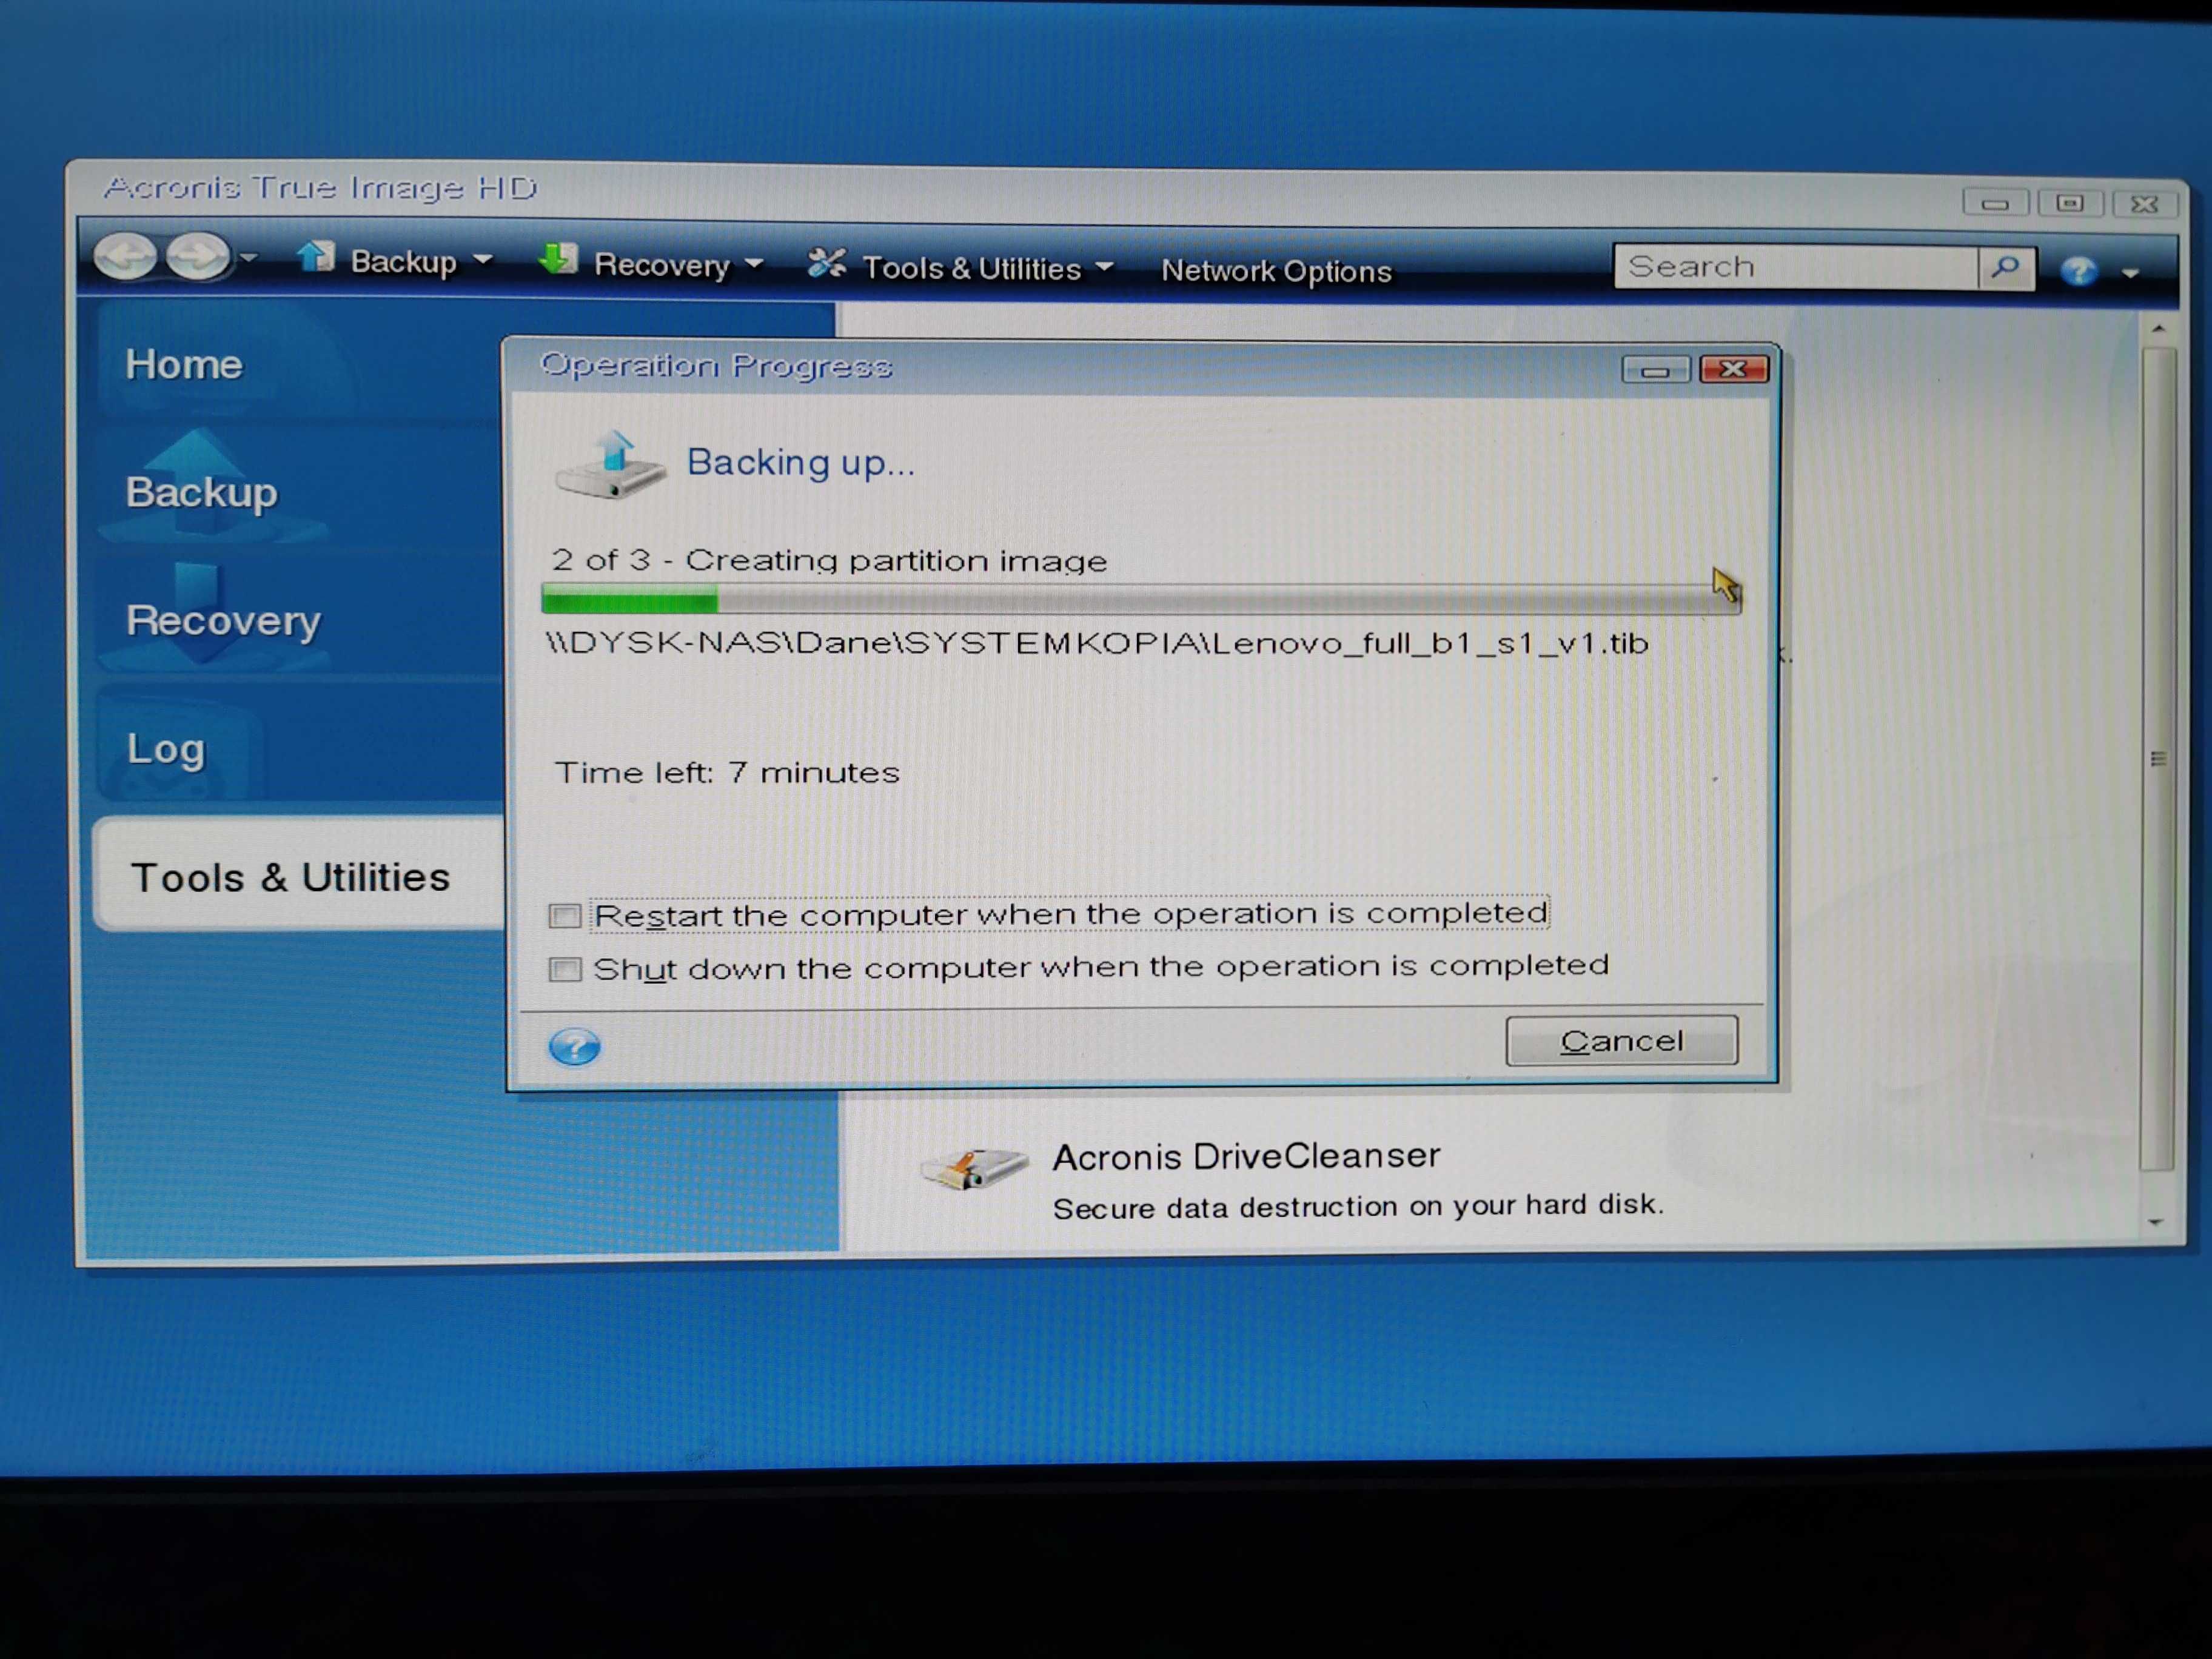Click the Backup toolbar icon
Screen dimensions: 2212x1659
[x=316, y=257]
